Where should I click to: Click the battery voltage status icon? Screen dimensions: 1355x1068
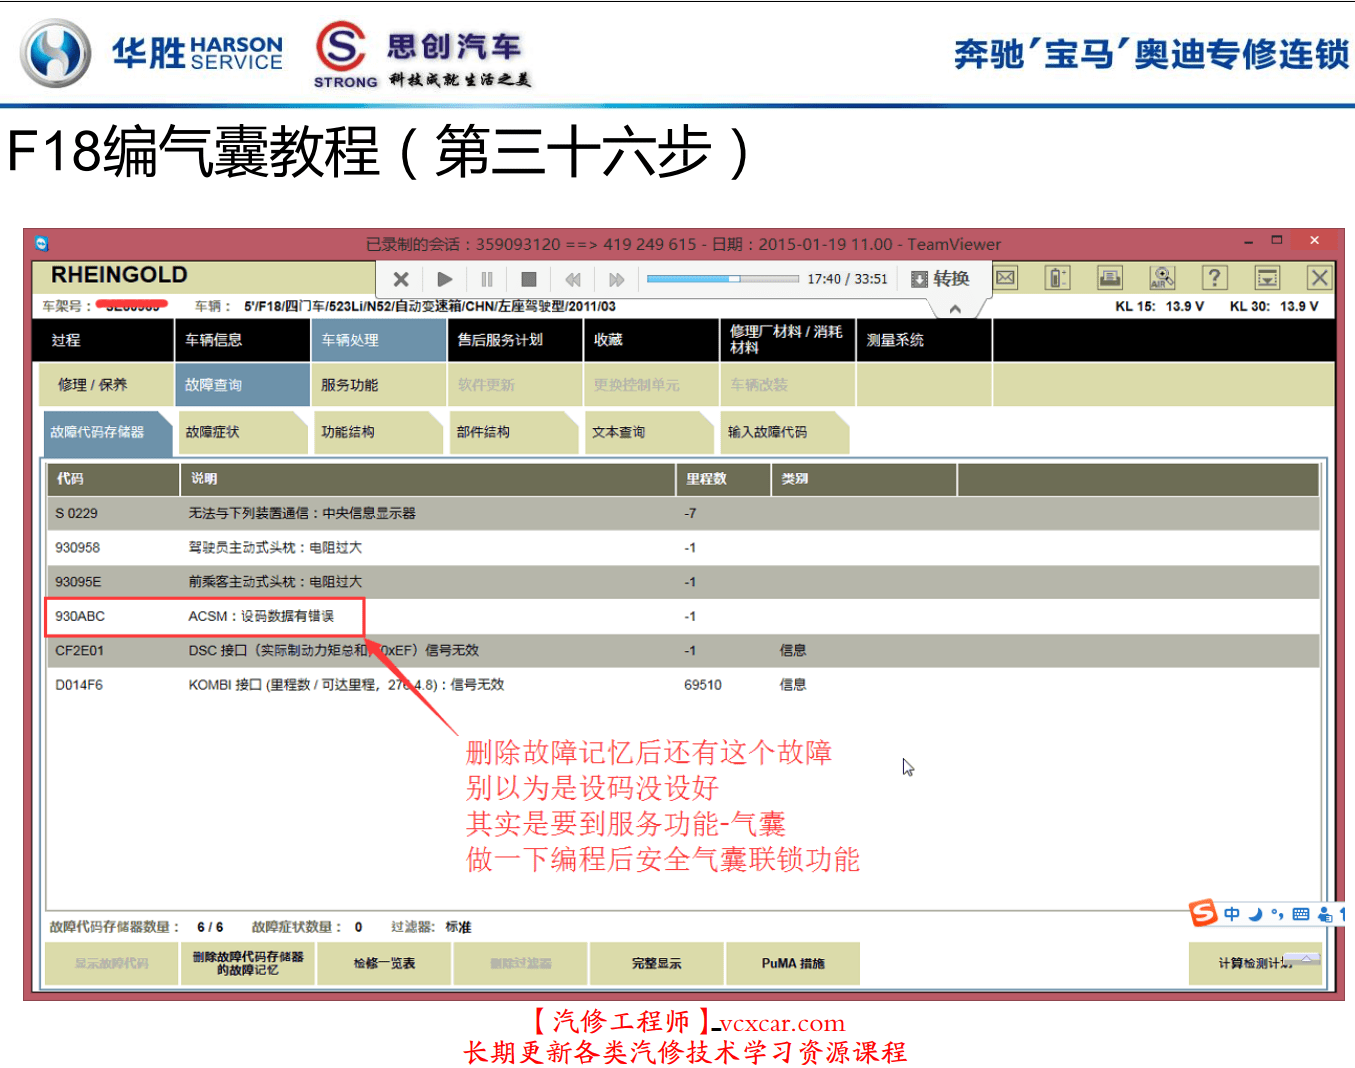click(x=1056, y=278)
